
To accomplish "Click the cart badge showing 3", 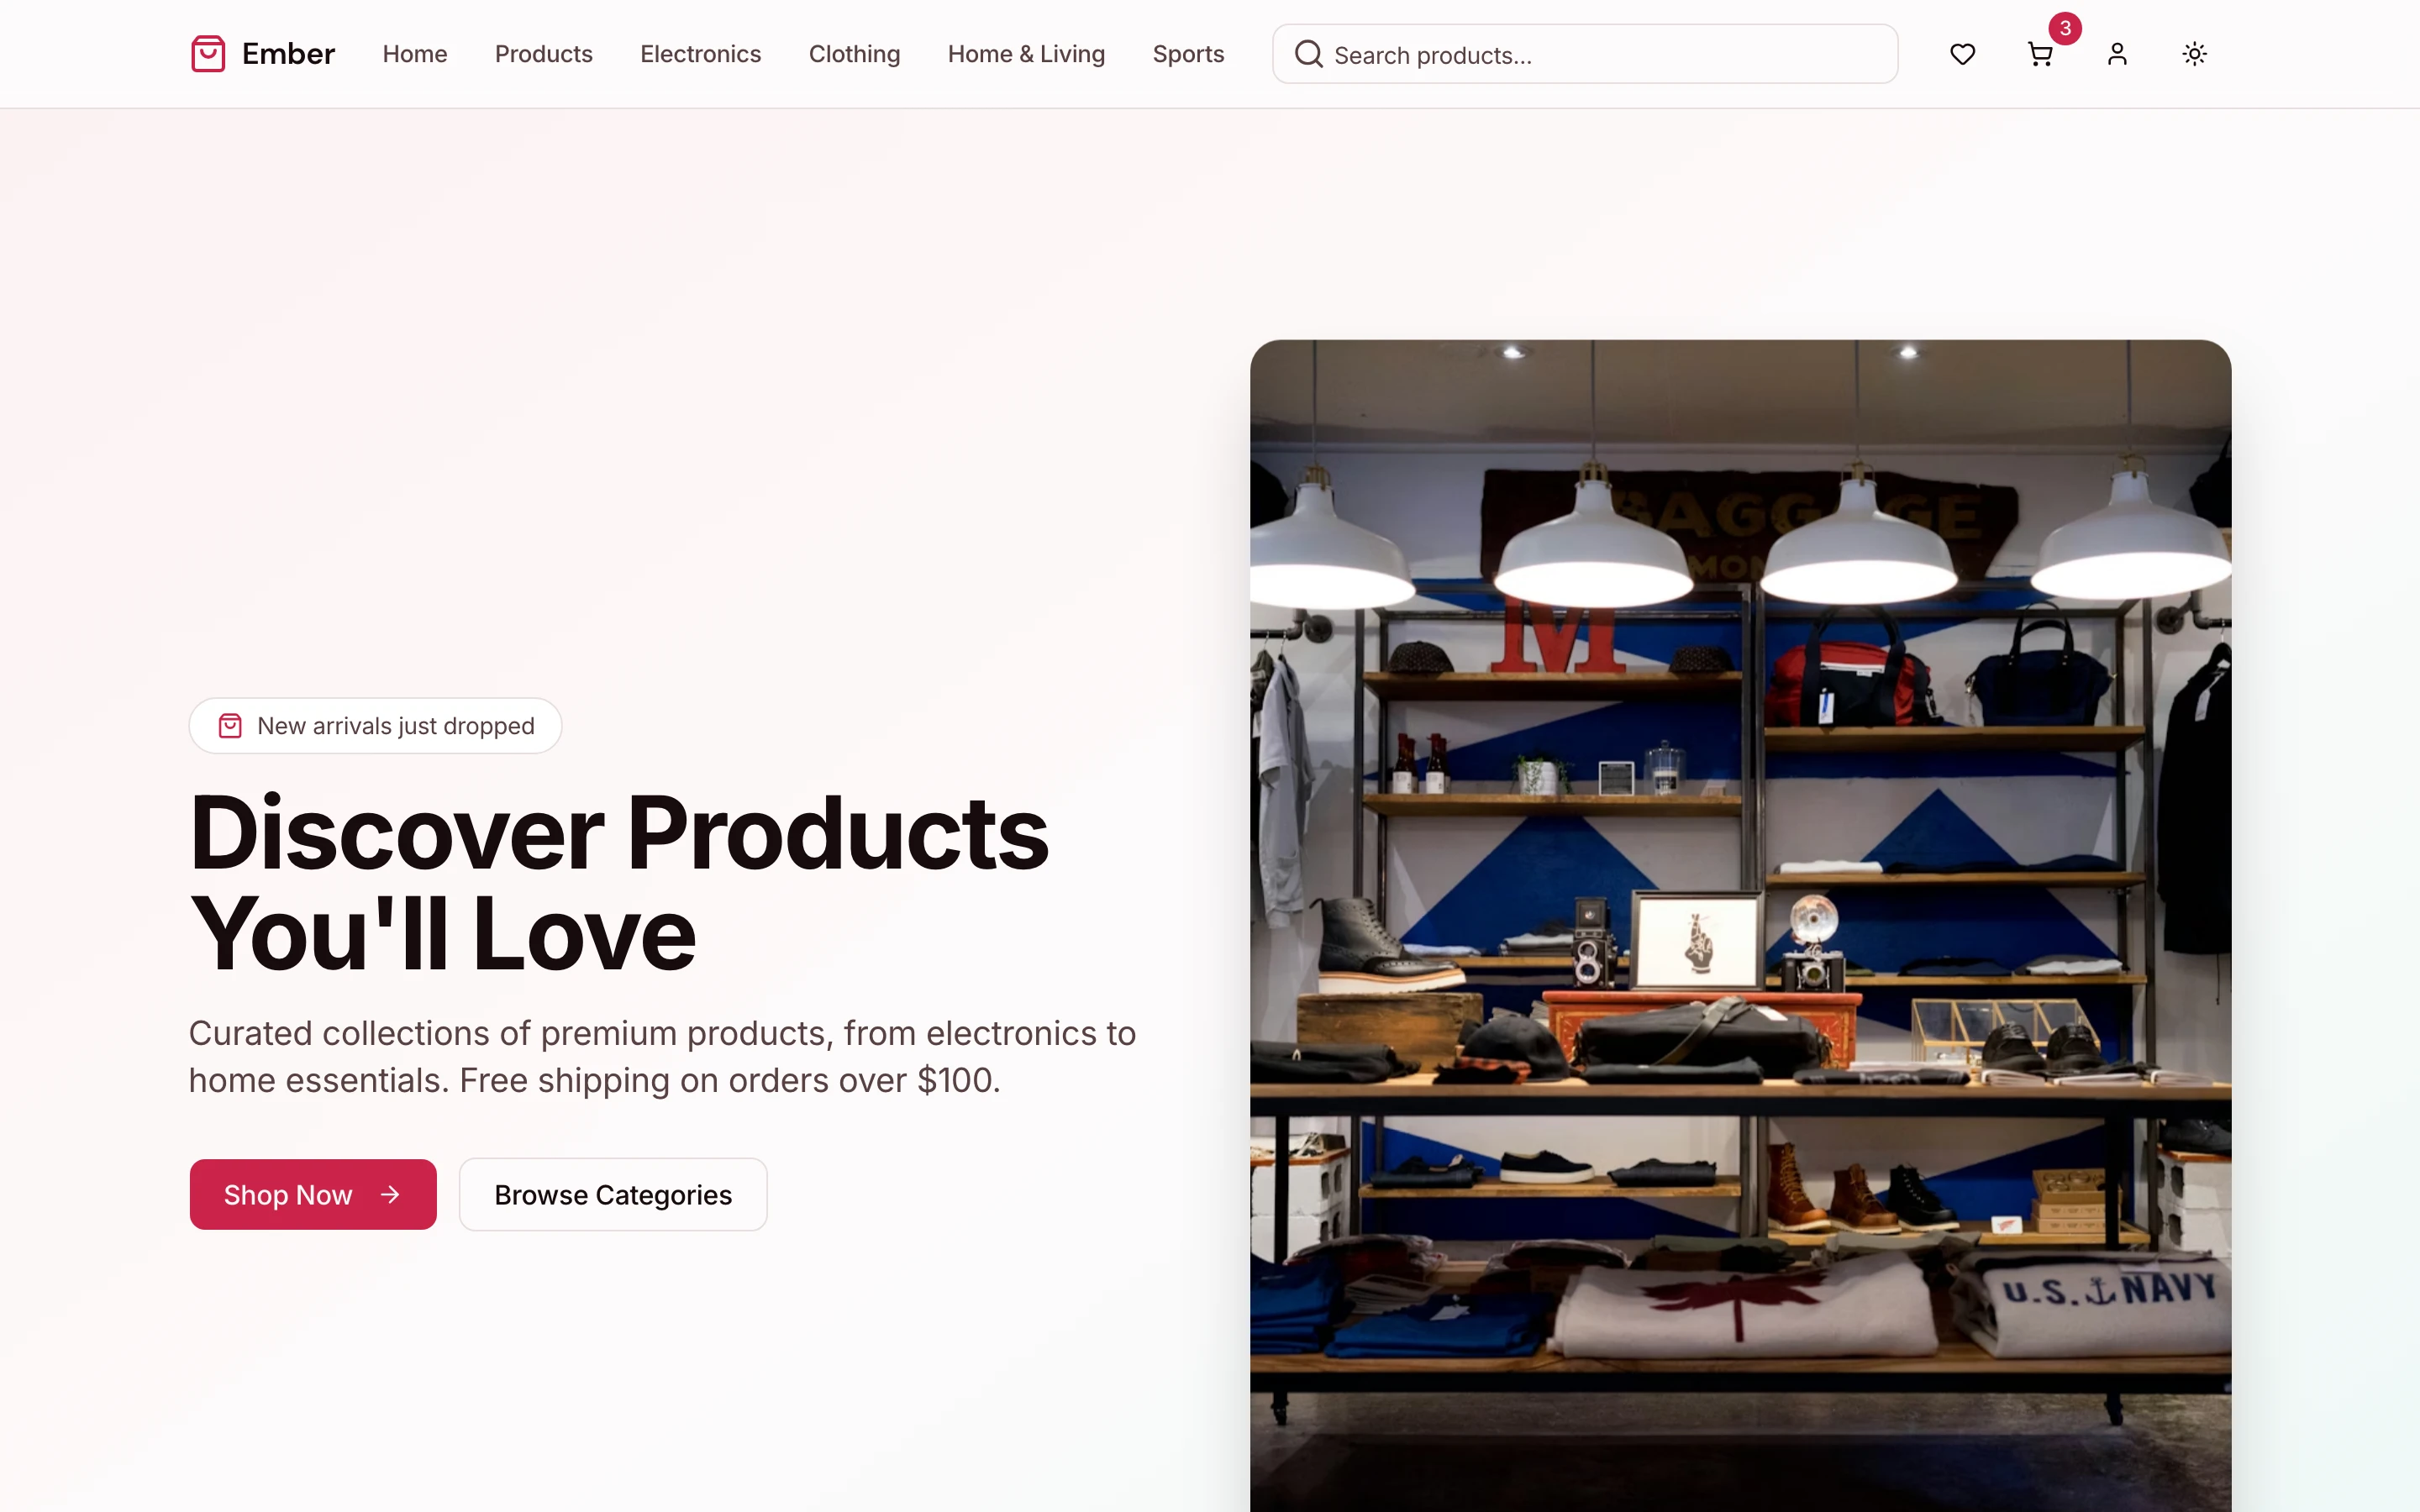I will point(2065,28).
